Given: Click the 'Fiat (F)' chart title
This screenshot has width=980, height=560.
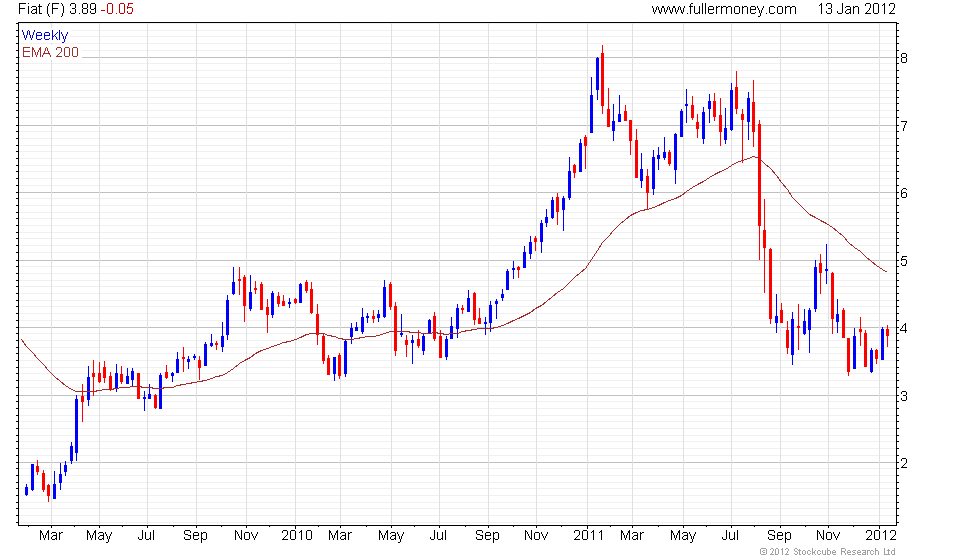Looking at the screenshot, I should tap(41, 9).
